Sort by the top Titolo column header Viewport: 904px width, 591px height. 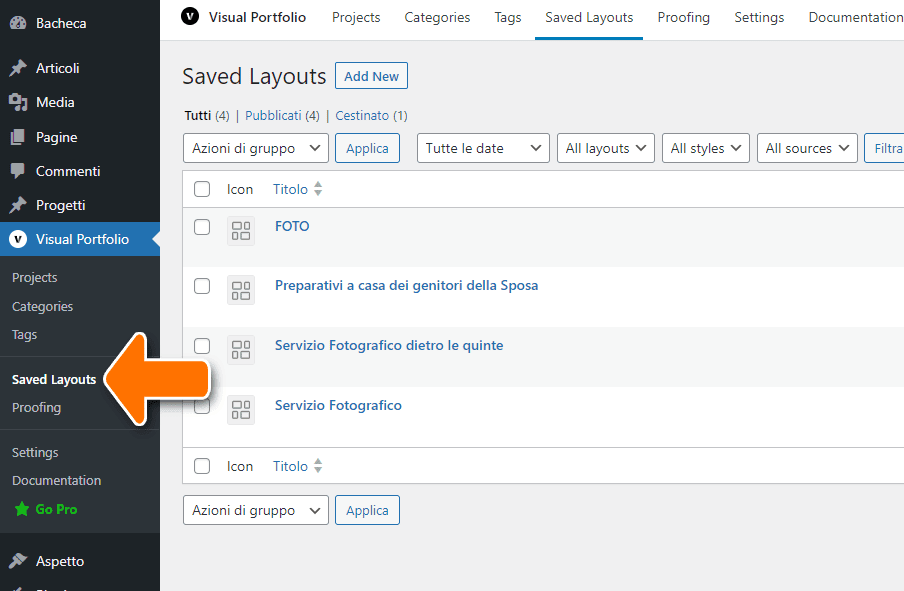point(290,189)
